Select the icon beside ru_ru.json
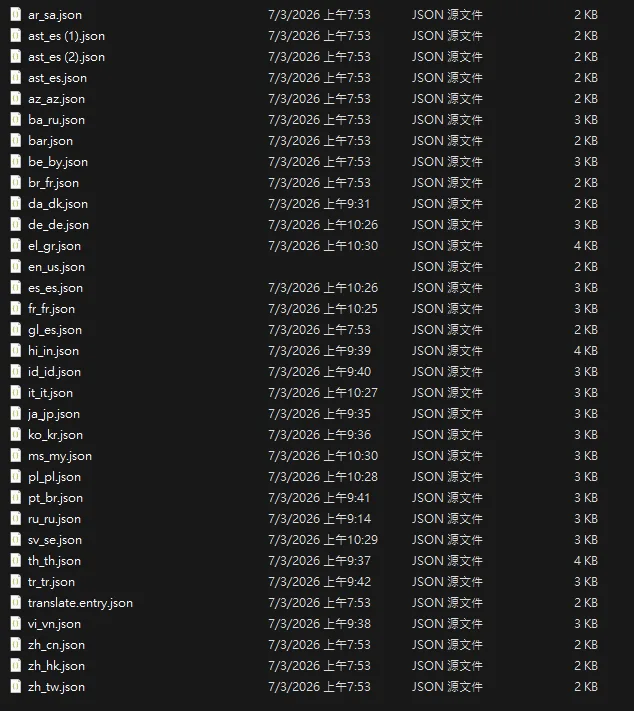 tap(16, 518)
